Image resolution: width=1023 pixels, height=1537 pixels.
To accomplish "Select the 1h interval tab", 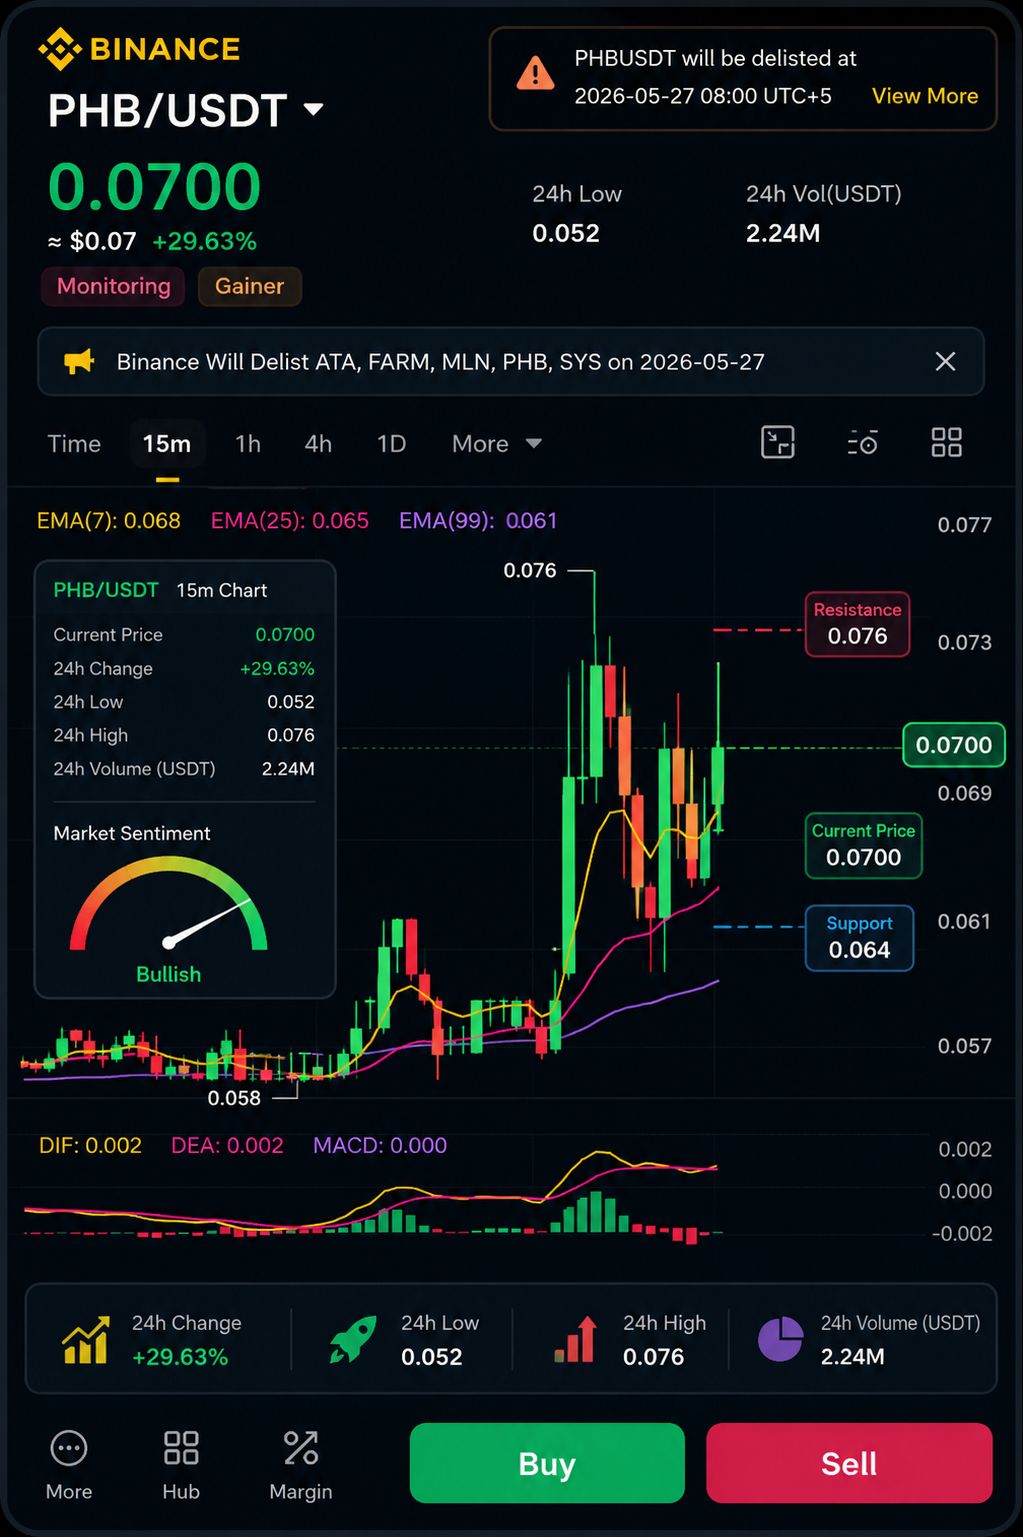I will click(248, 444).
